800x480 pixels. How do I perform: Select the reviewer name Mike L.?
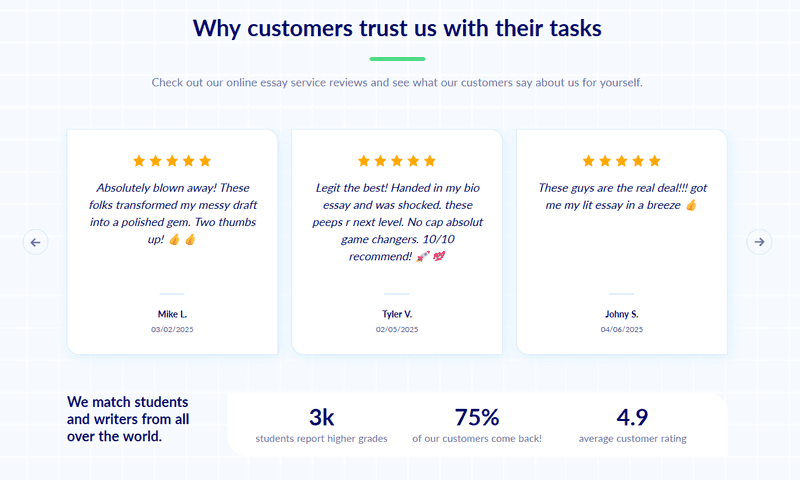(172, 314)
